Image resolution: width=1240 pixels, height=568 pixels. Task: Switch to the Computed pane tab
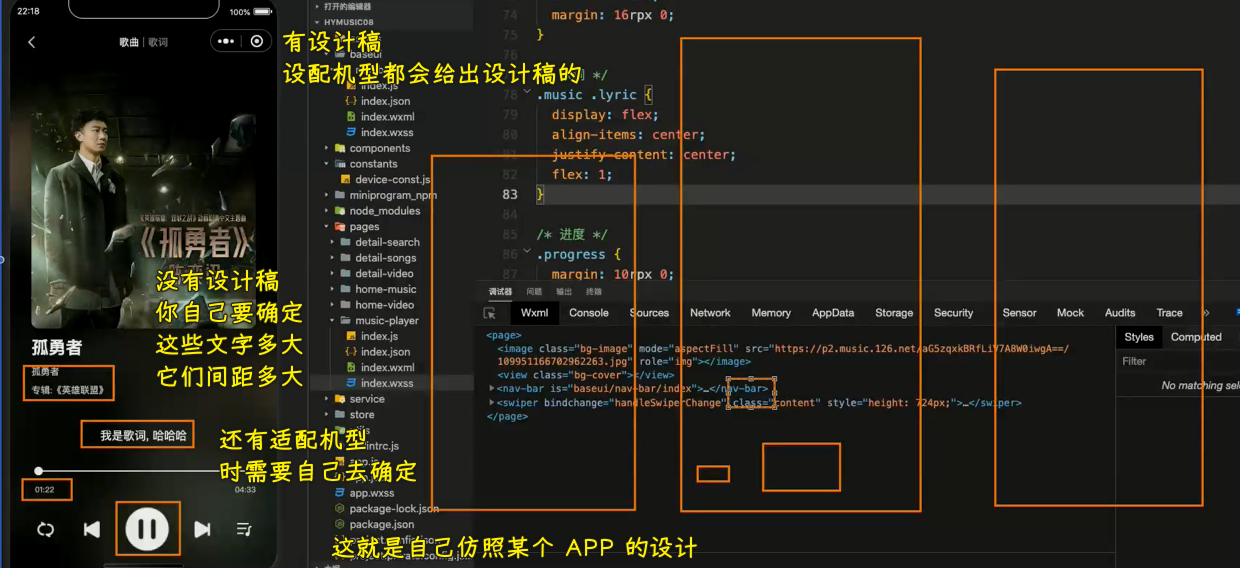tap(1196, 337)
